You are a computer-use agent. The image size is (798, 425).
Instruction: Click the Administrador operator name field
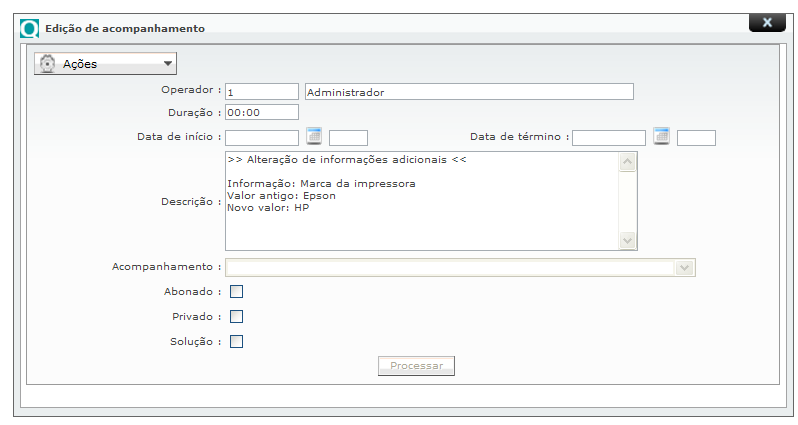tap(469, 92)
